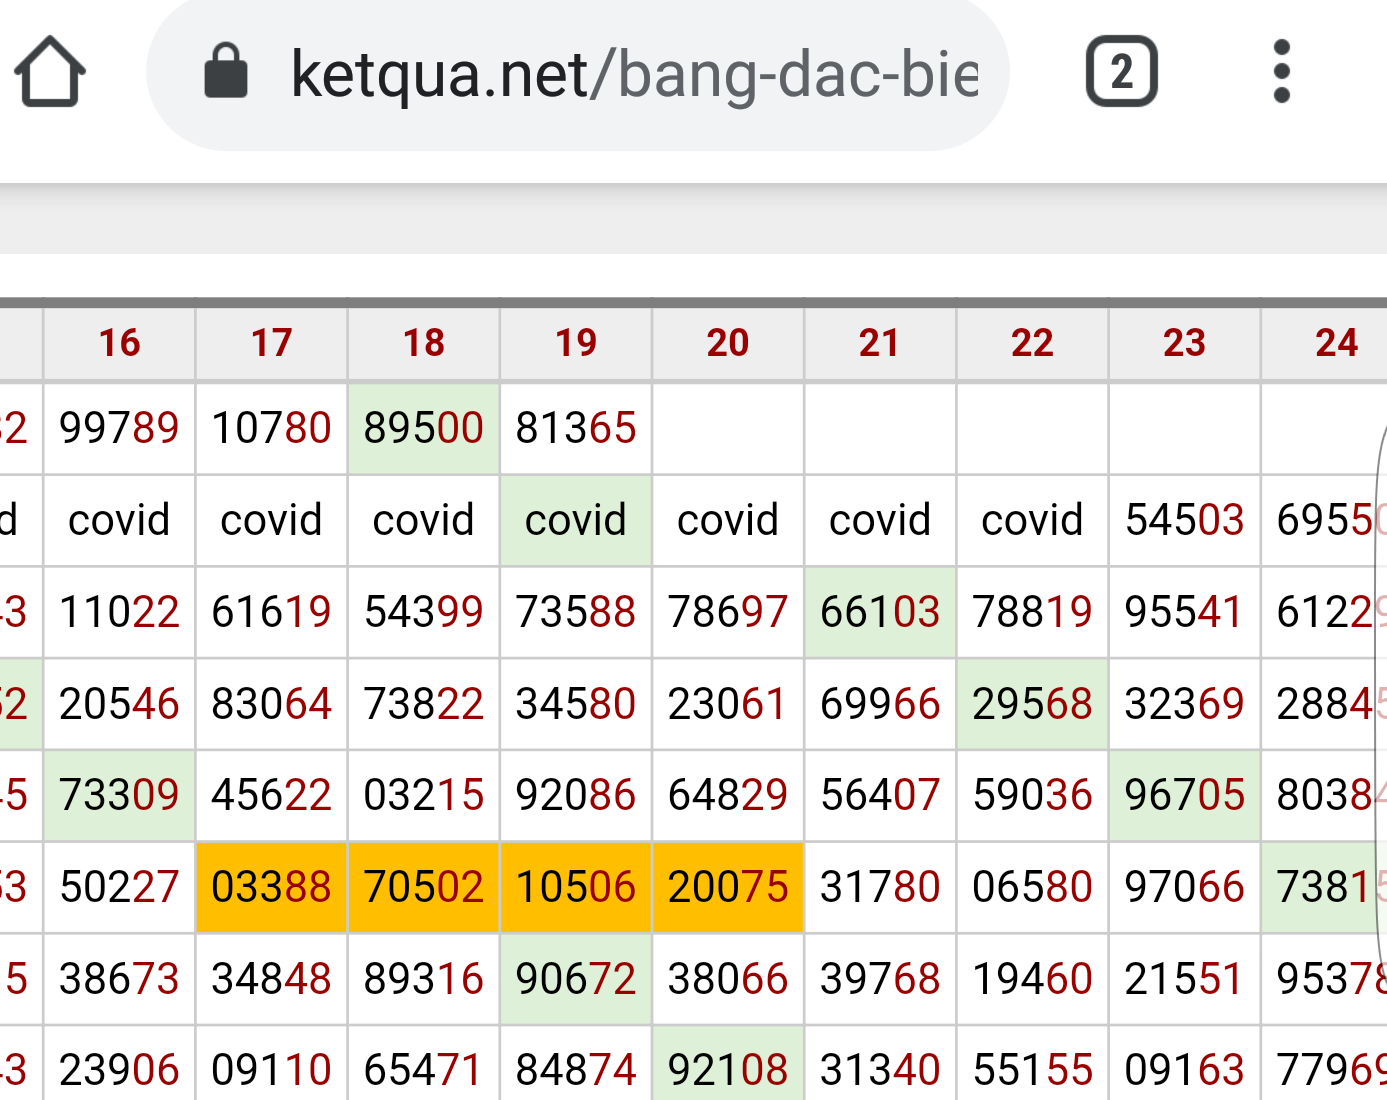Image resolution: width=1387 pixels, height=1100 pixels.
Task: Click orange cell 20075
Action: [x=727, y=887]
